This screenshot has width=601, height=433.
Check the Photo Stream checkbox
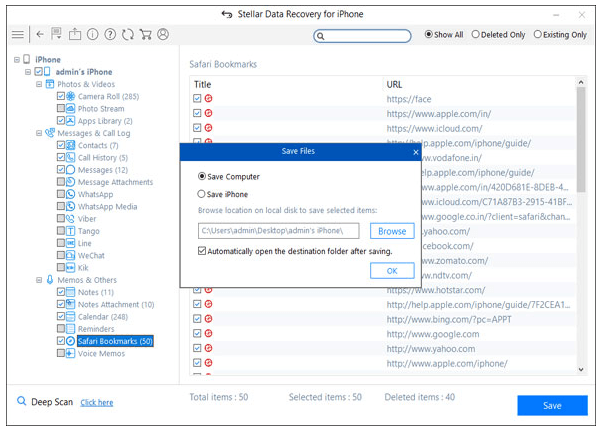(x=61, y=108)
